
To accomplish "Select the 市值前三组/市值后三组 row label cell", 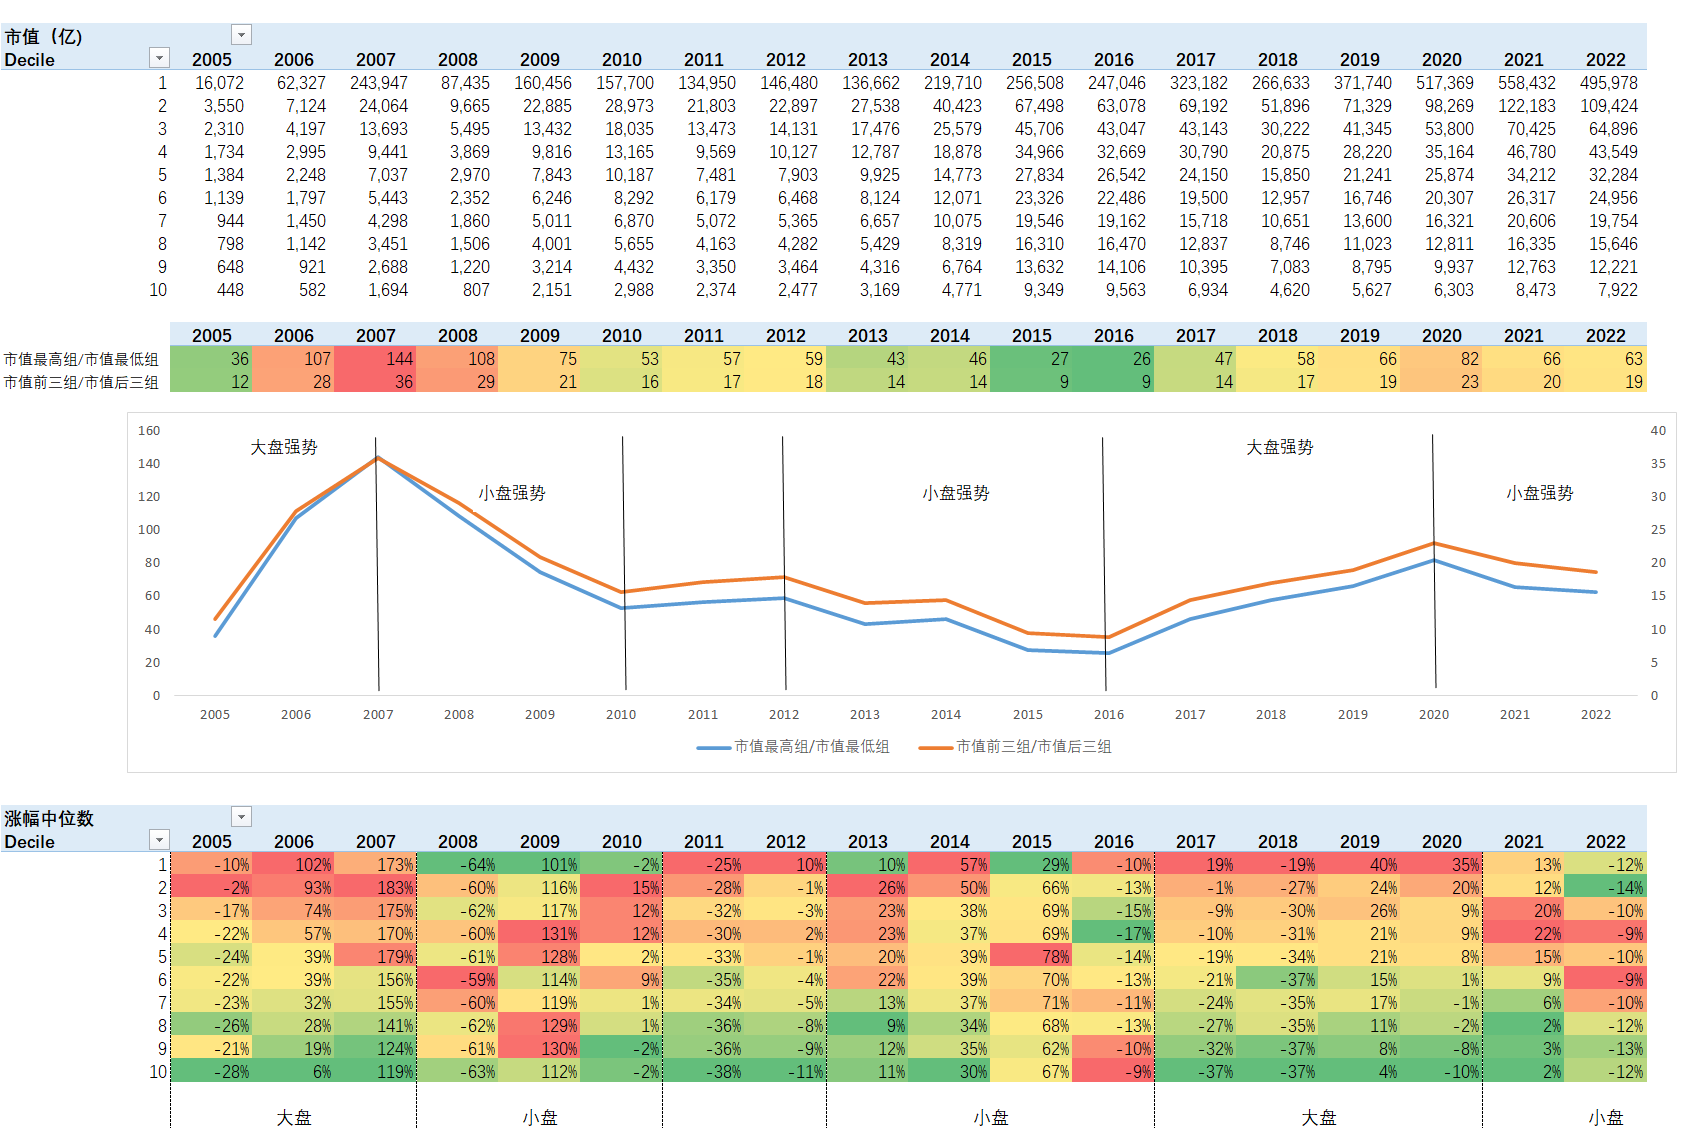I will pos(81,382).
